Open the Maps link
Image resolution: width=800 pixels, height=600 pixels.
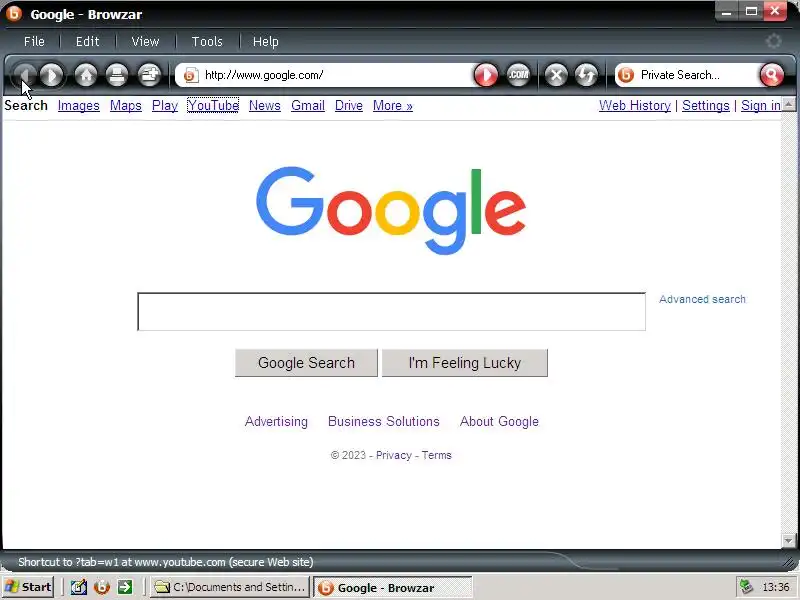tap(126, 106)
